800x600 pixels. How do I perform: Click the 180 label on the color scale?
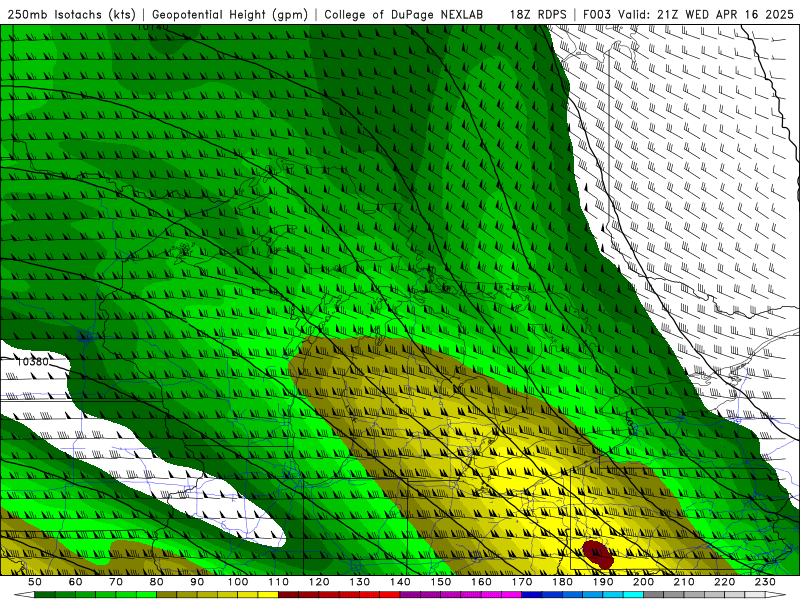(563, 582)
